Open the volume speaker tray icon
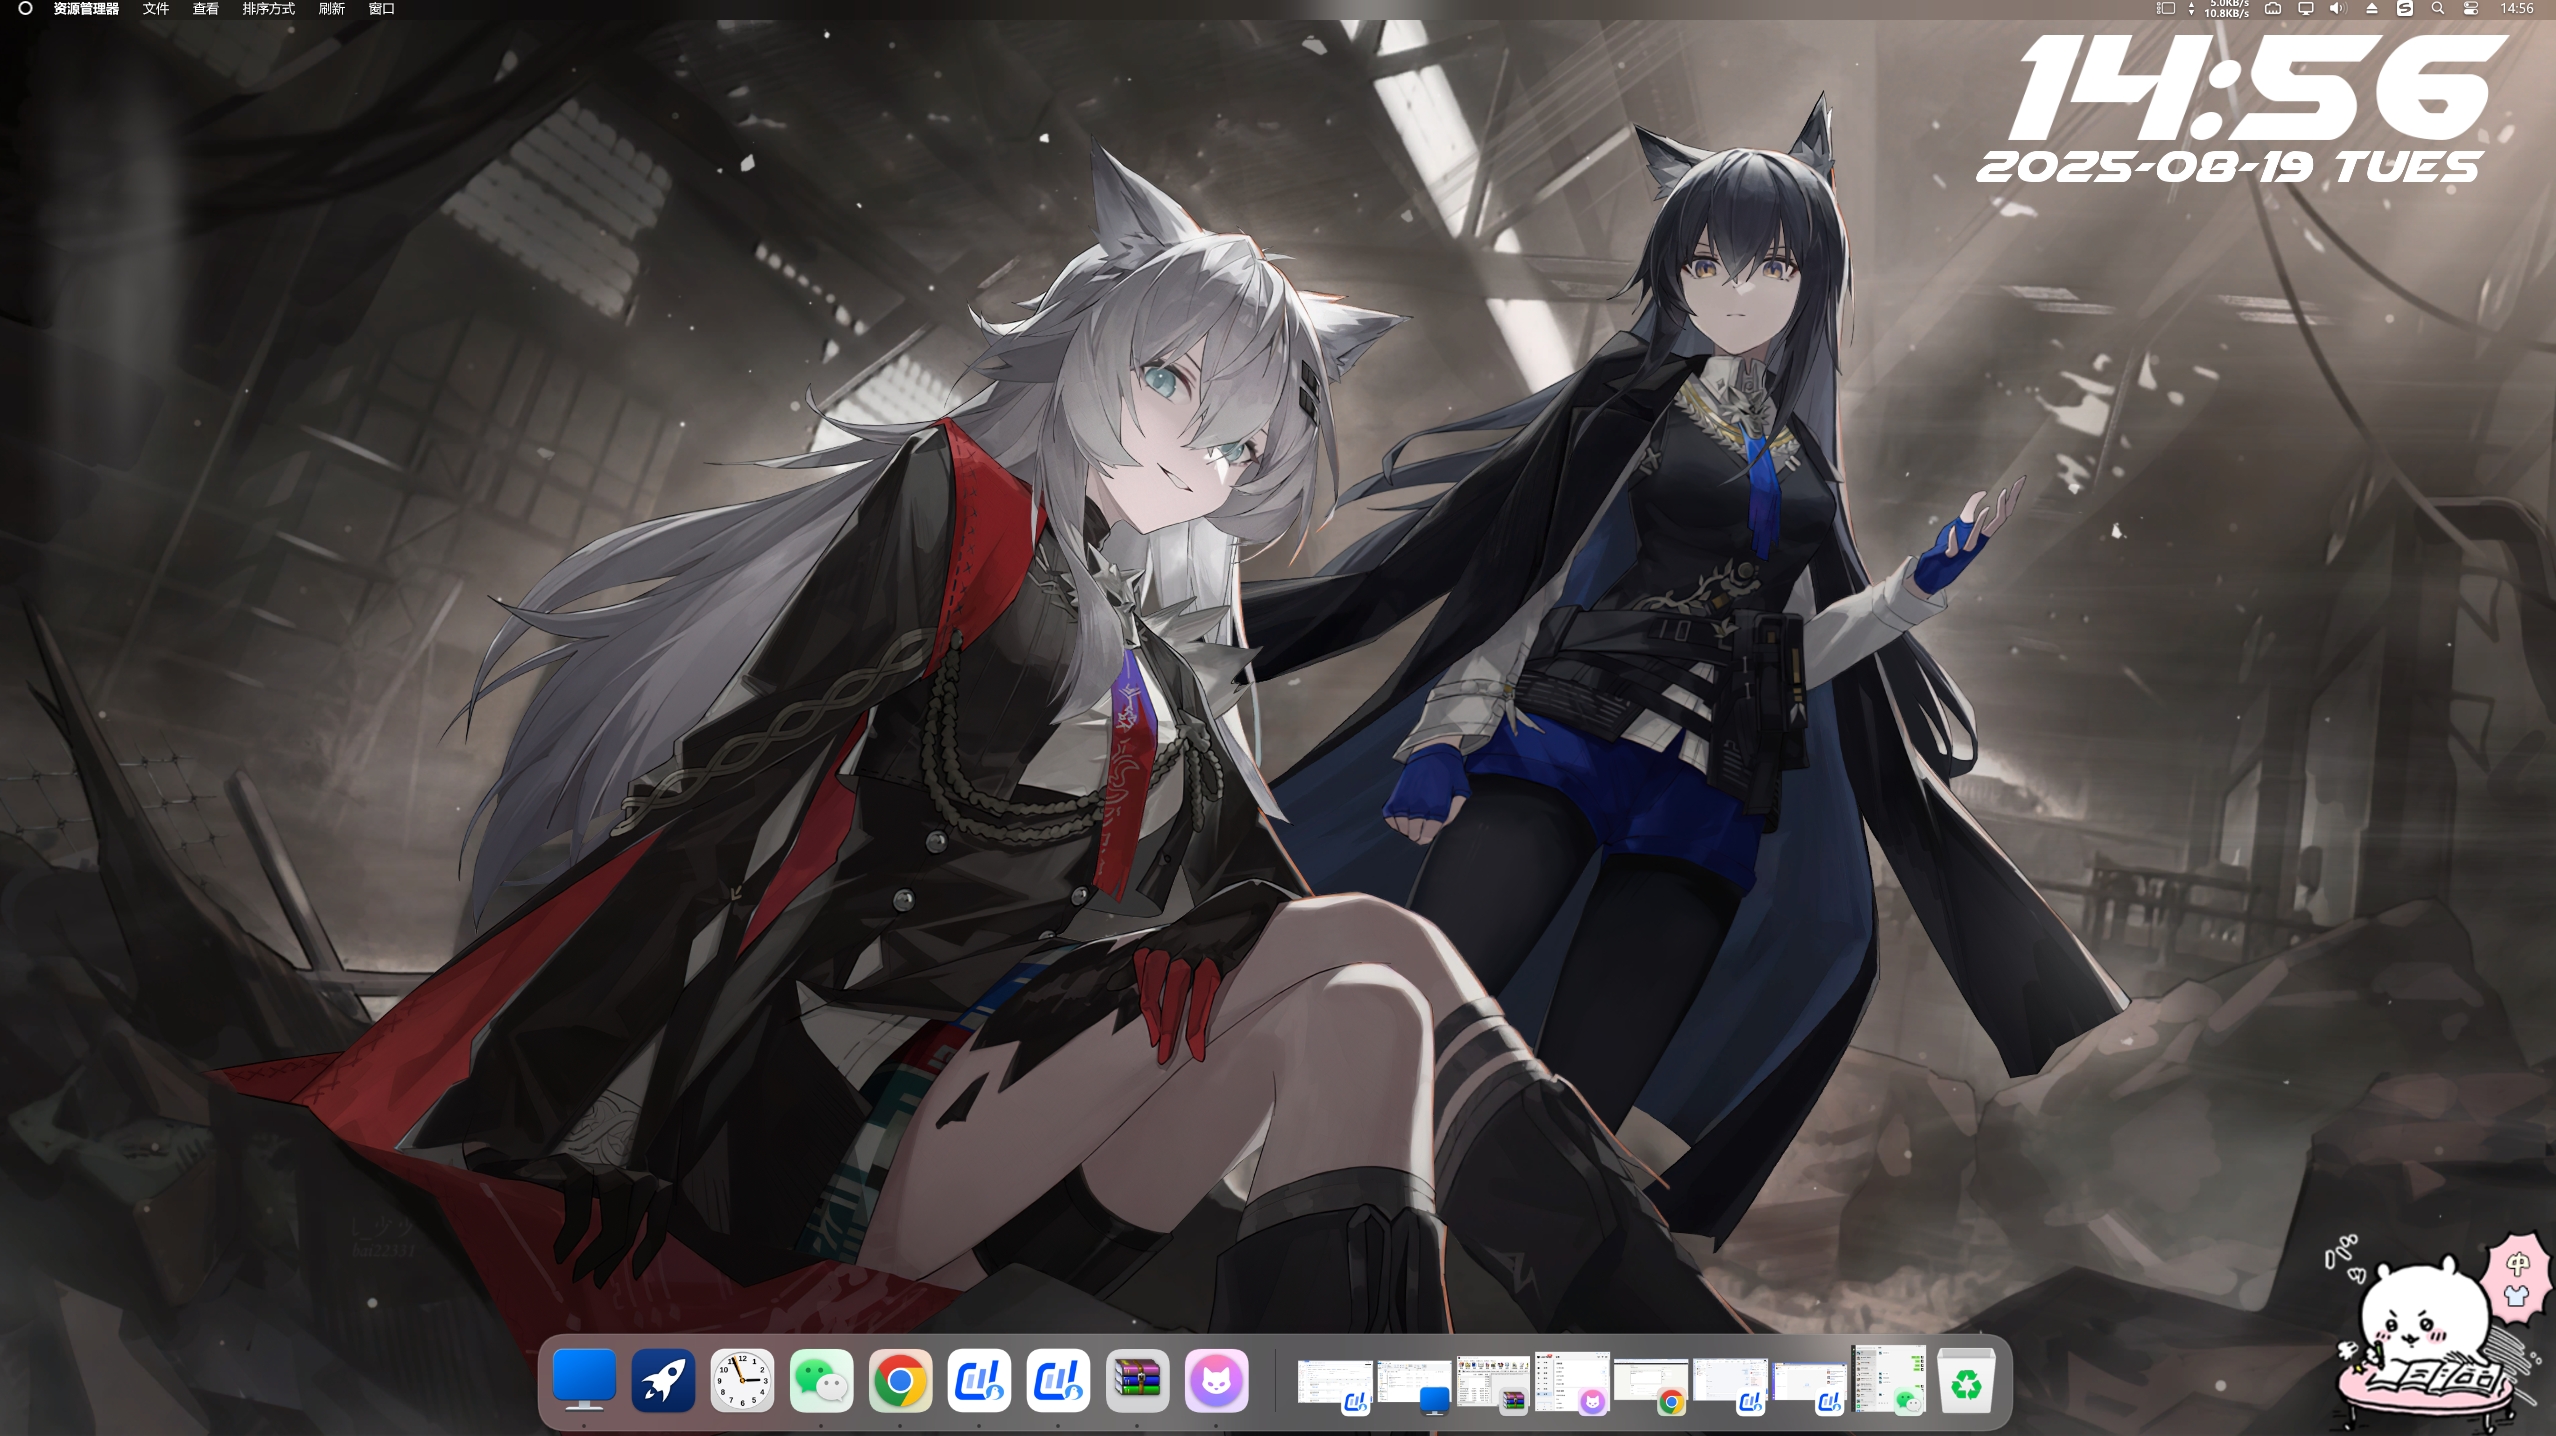2556x1436 pixels. click(2337, 8)
